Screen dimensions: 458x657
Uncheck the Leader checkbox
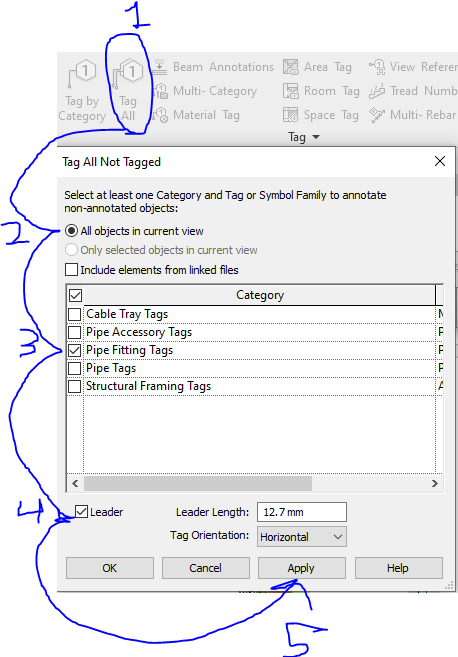point(81,512)
